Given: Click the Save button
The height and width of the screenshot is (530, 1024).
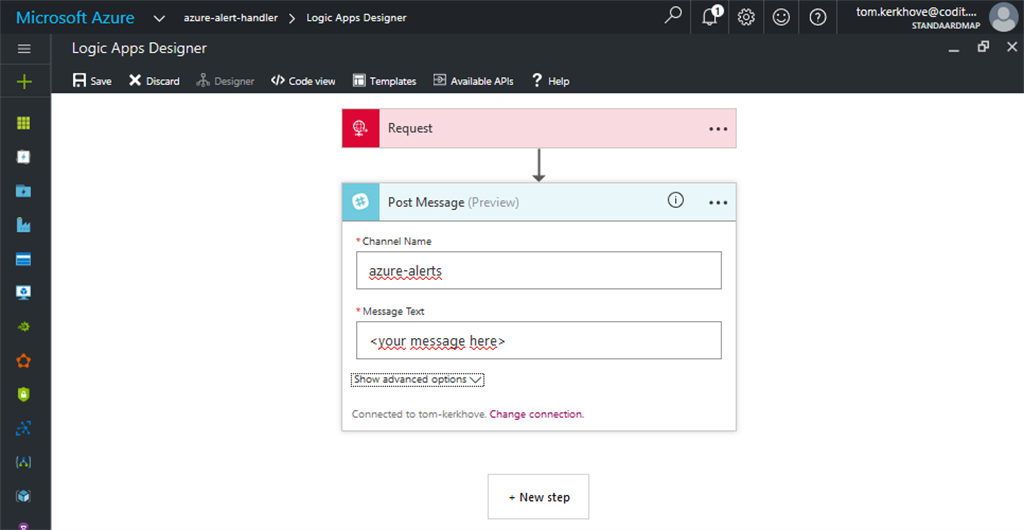Looking at the screenshot, I should pyautogui.click(x=92, y=81).
